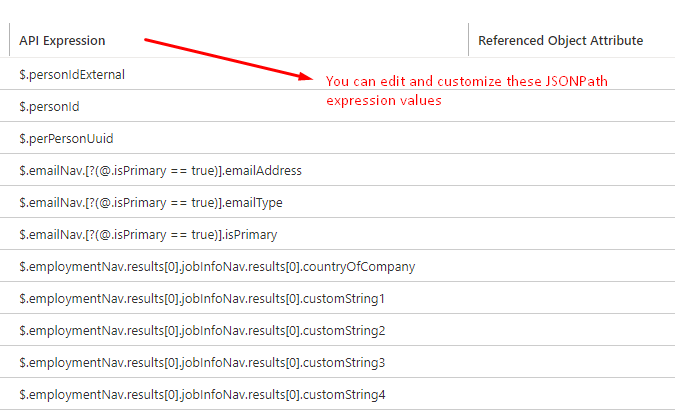Screen dimensions: 675x414
Task: Click the API Expression column header
Action: (x=62, y=41)
